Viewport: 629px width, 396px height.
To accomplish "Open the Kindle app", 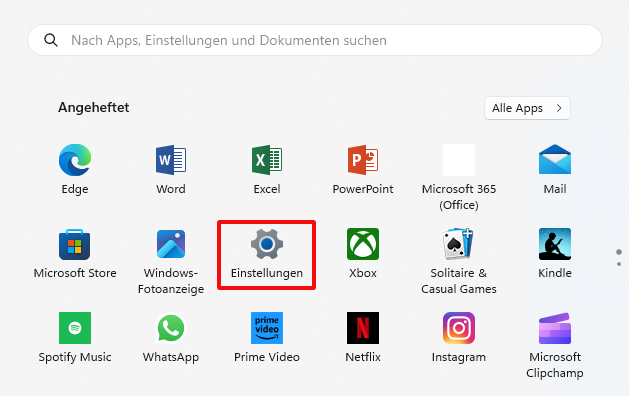I will click(555, 244).
